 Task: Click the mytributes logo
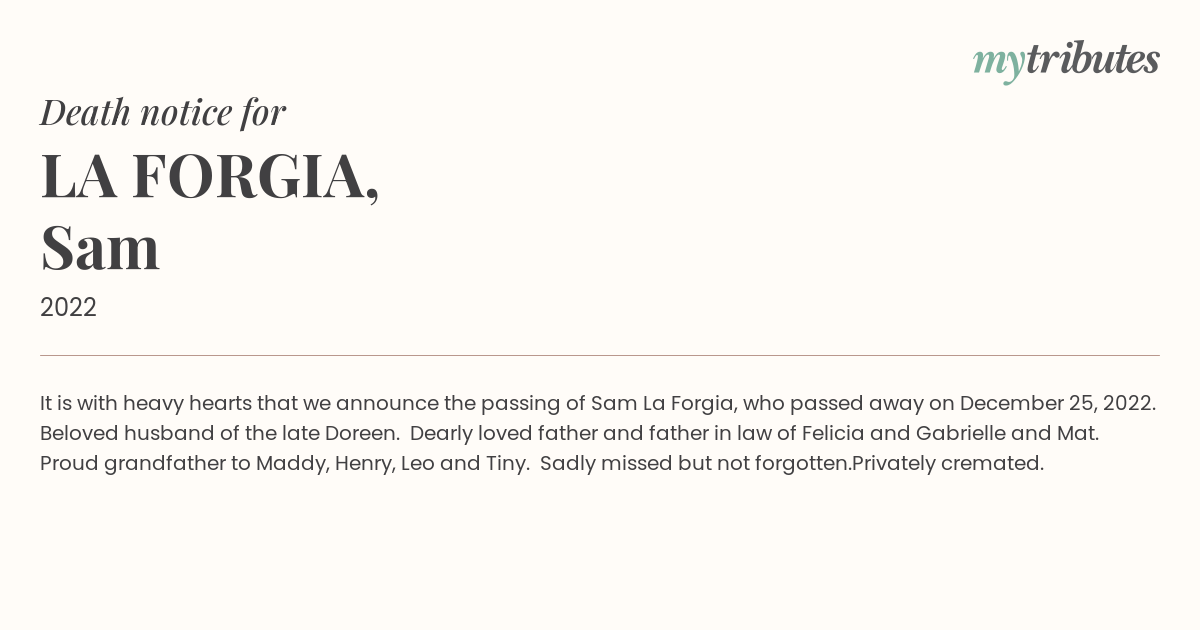(1066, 61)
